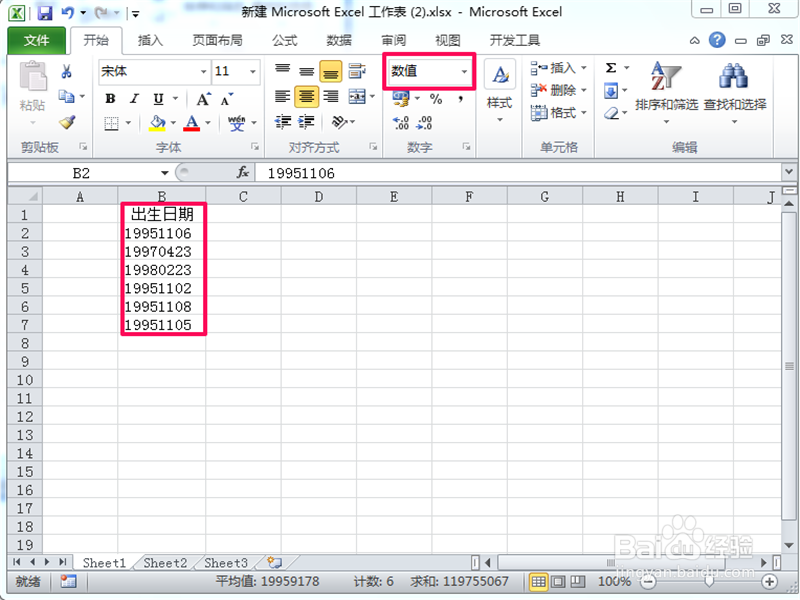Switch to the 审阅 tab
Screen dimensions: 800x600
[x=393, y=40]
